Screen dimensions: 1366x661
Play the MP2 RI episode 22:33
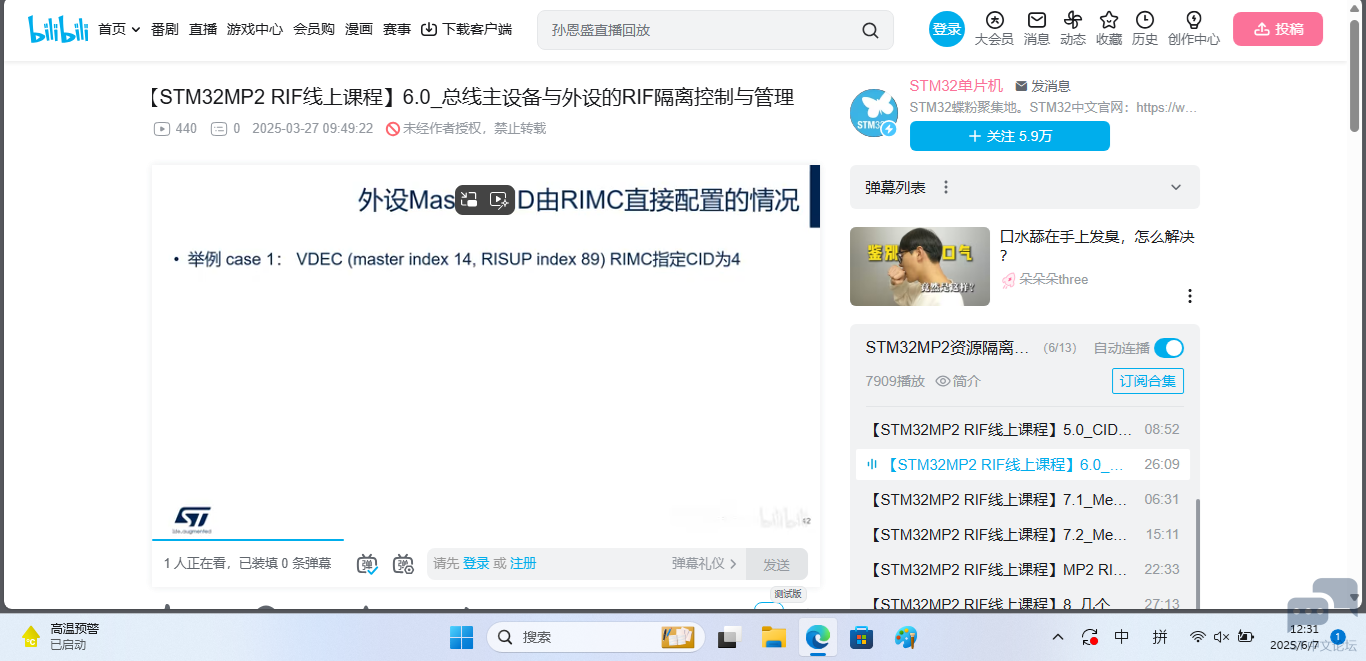click(1024, 569)
